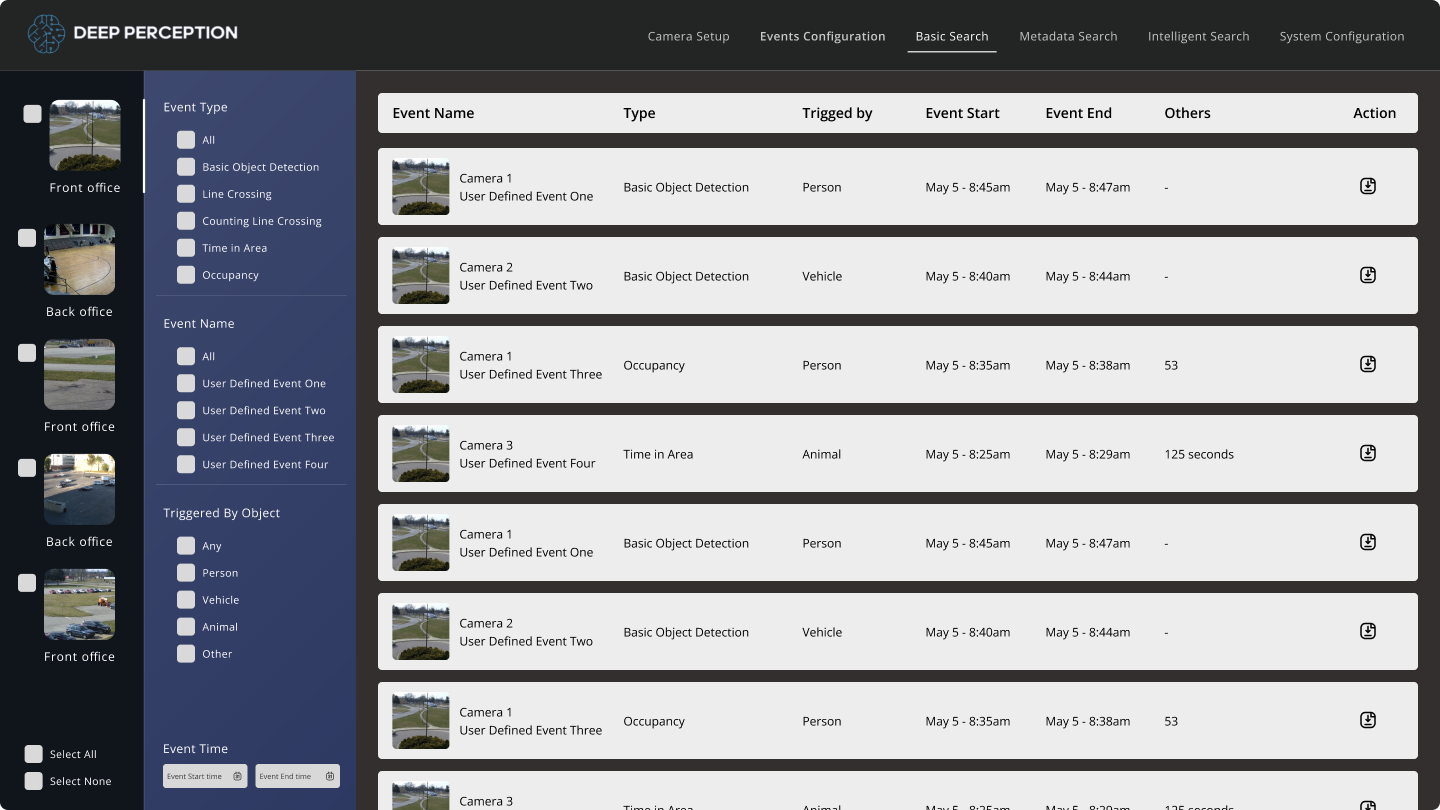Download the Time in Area event from Camera 3

point(1368,452)
